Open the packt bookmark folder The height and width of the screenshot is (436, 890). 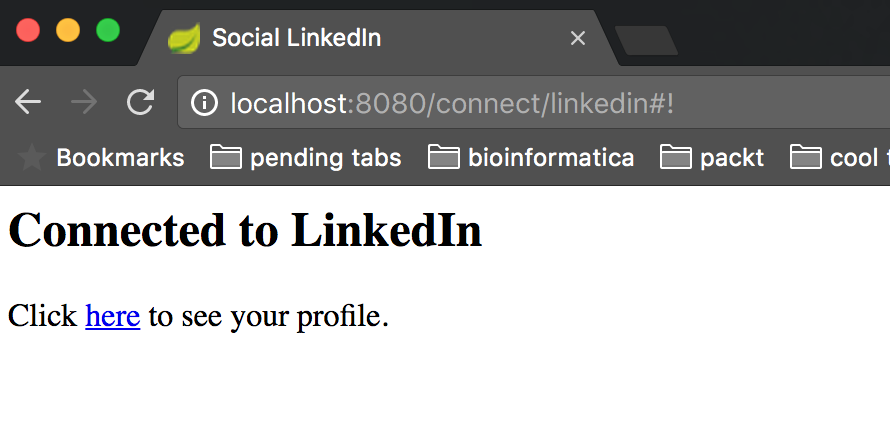[x=712, y=157]
